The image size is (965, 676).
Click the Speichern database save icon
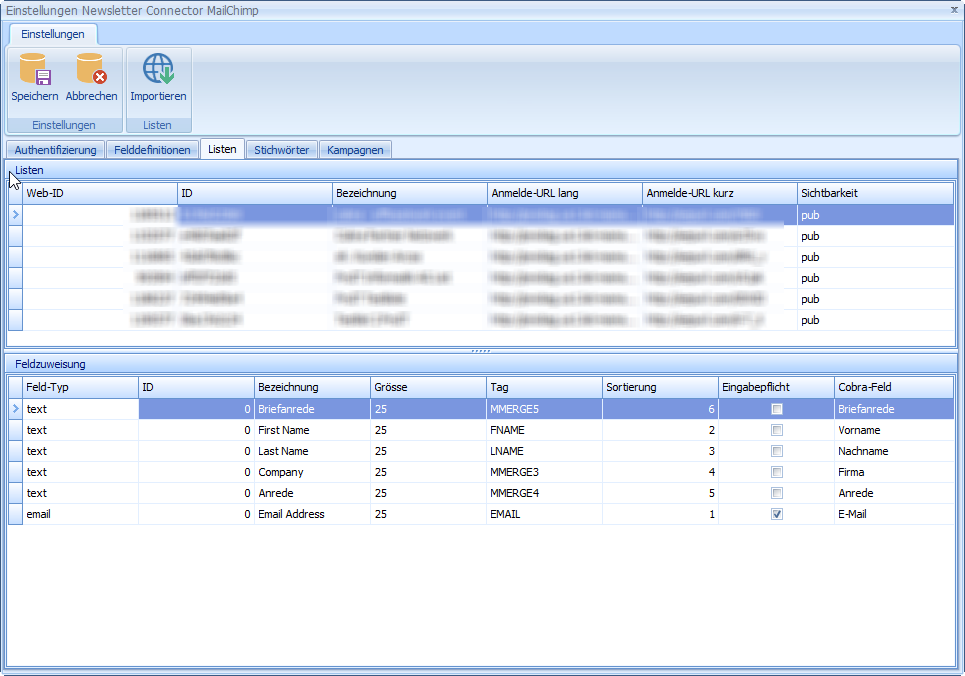[35, 72]
